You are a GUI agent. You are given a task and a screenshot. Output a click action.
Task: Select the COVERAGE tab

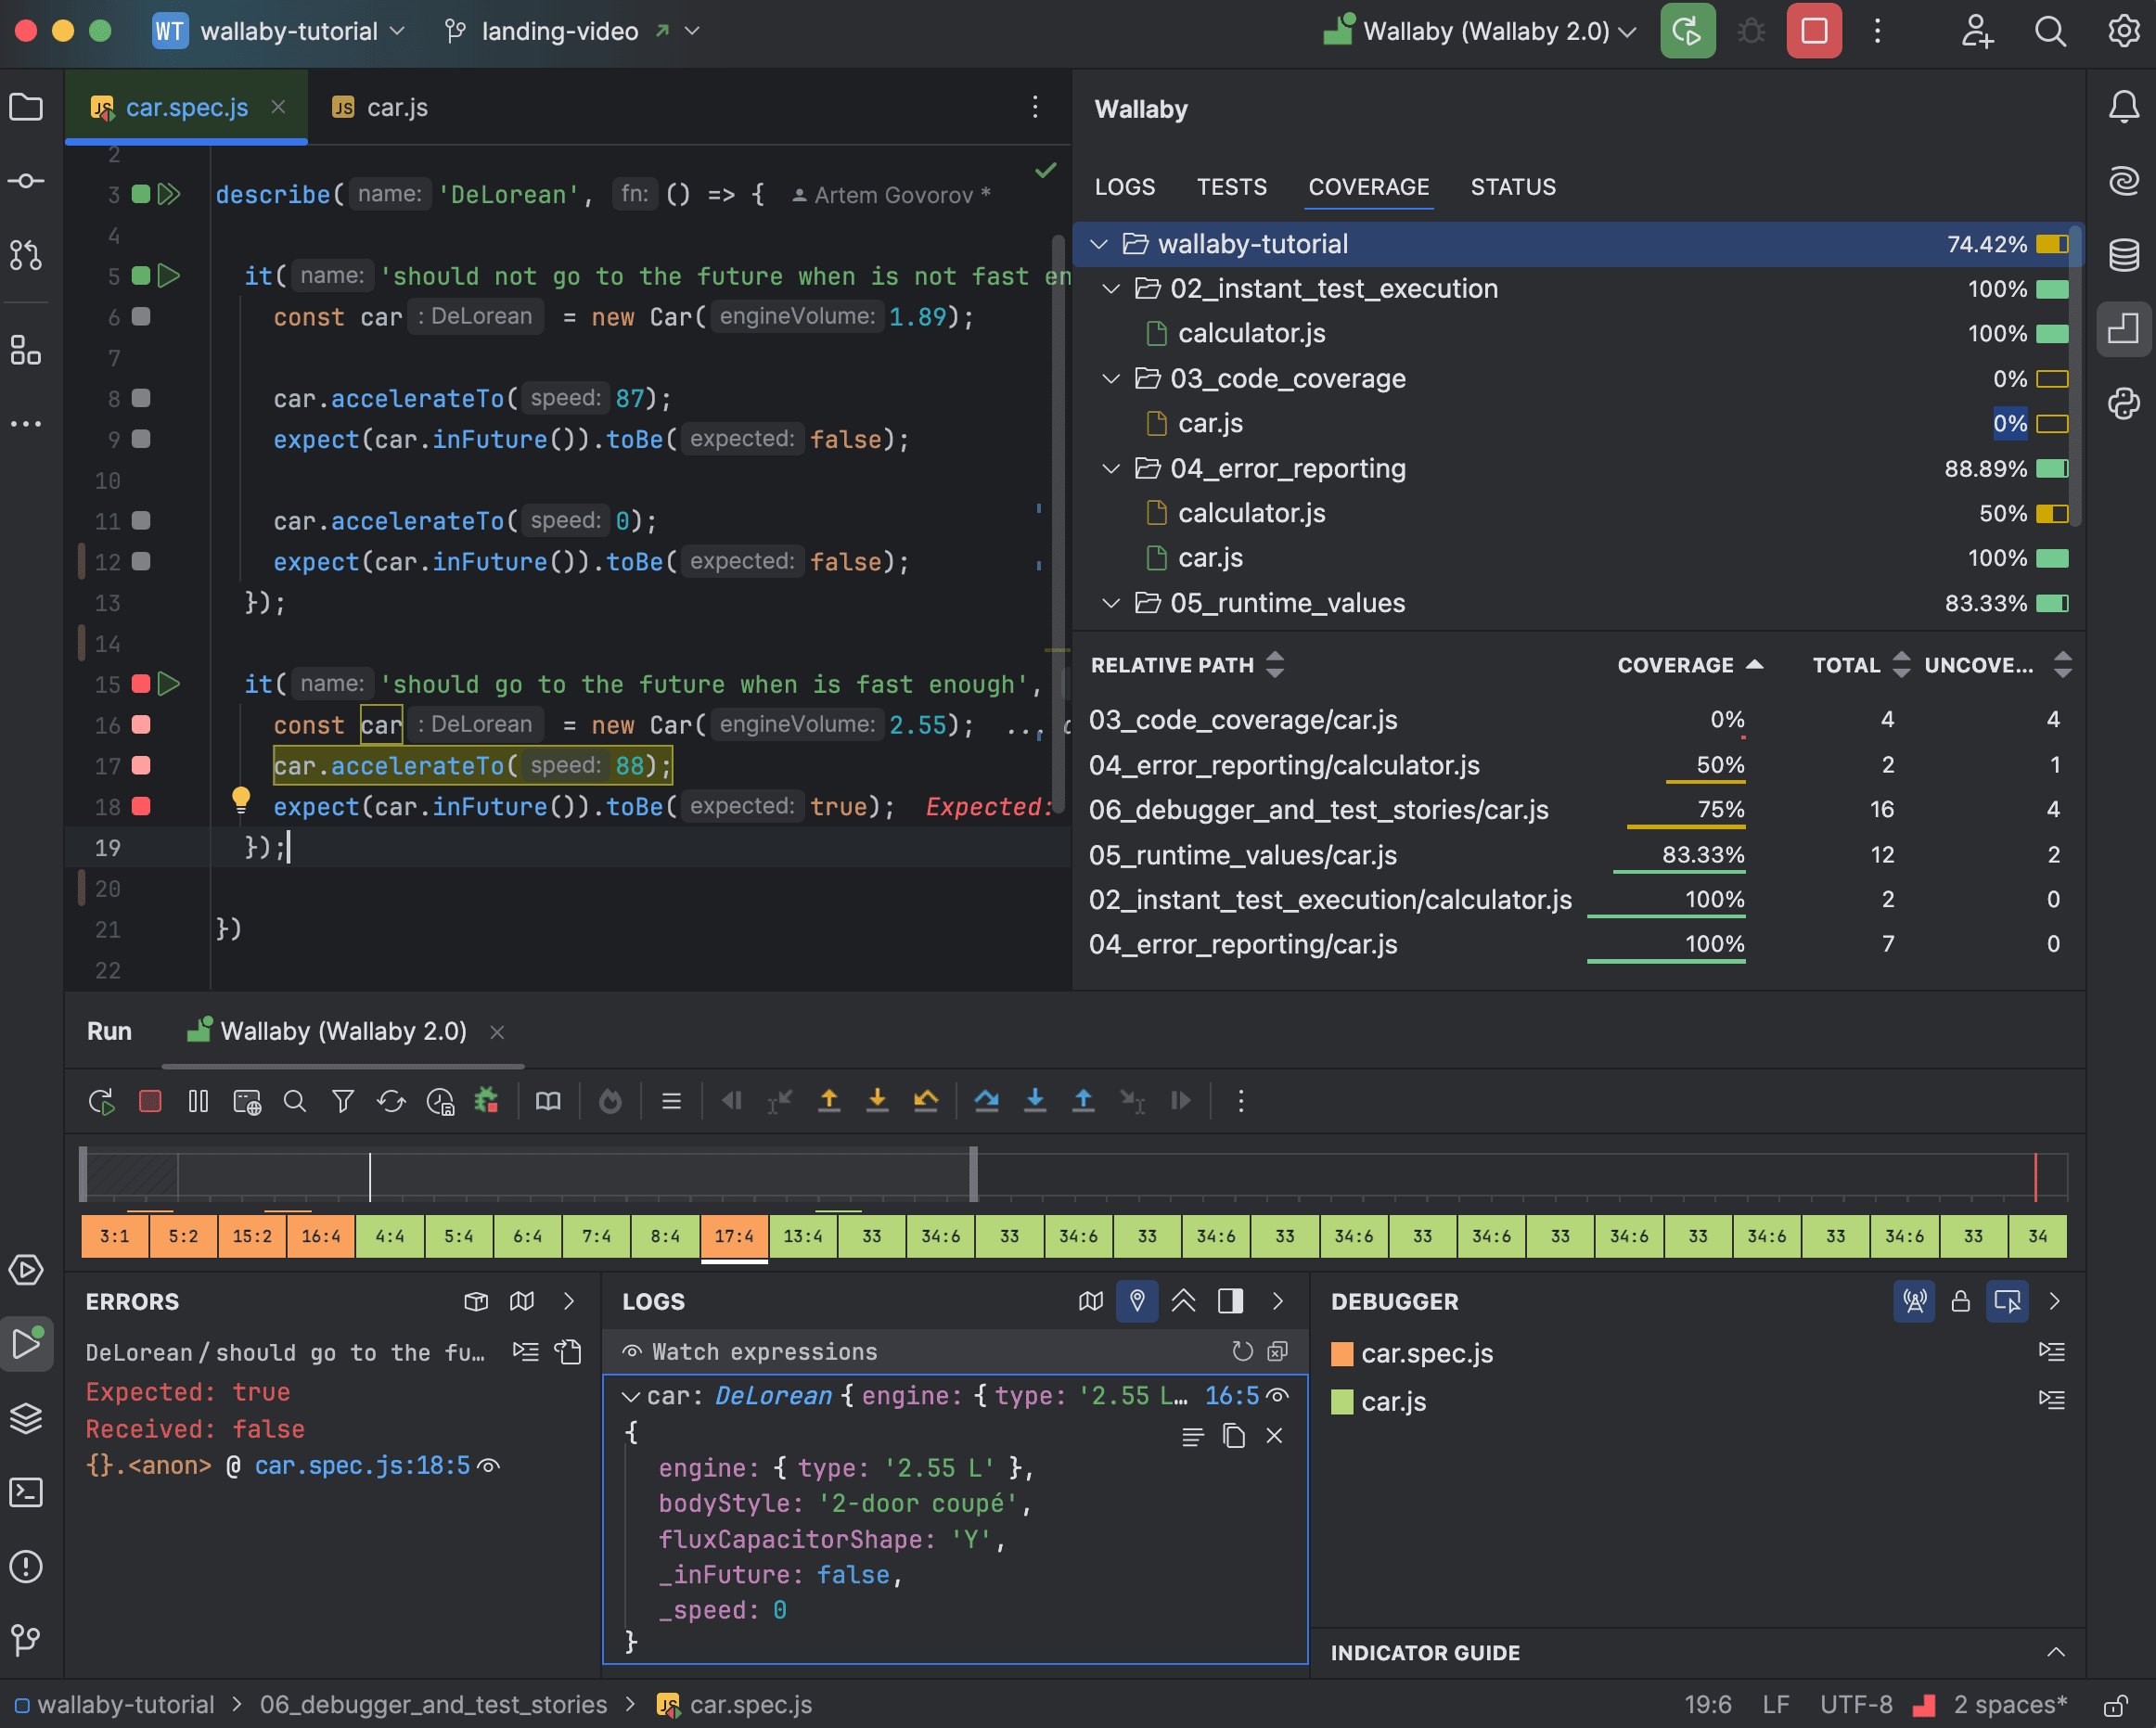tap(1369, 187)
